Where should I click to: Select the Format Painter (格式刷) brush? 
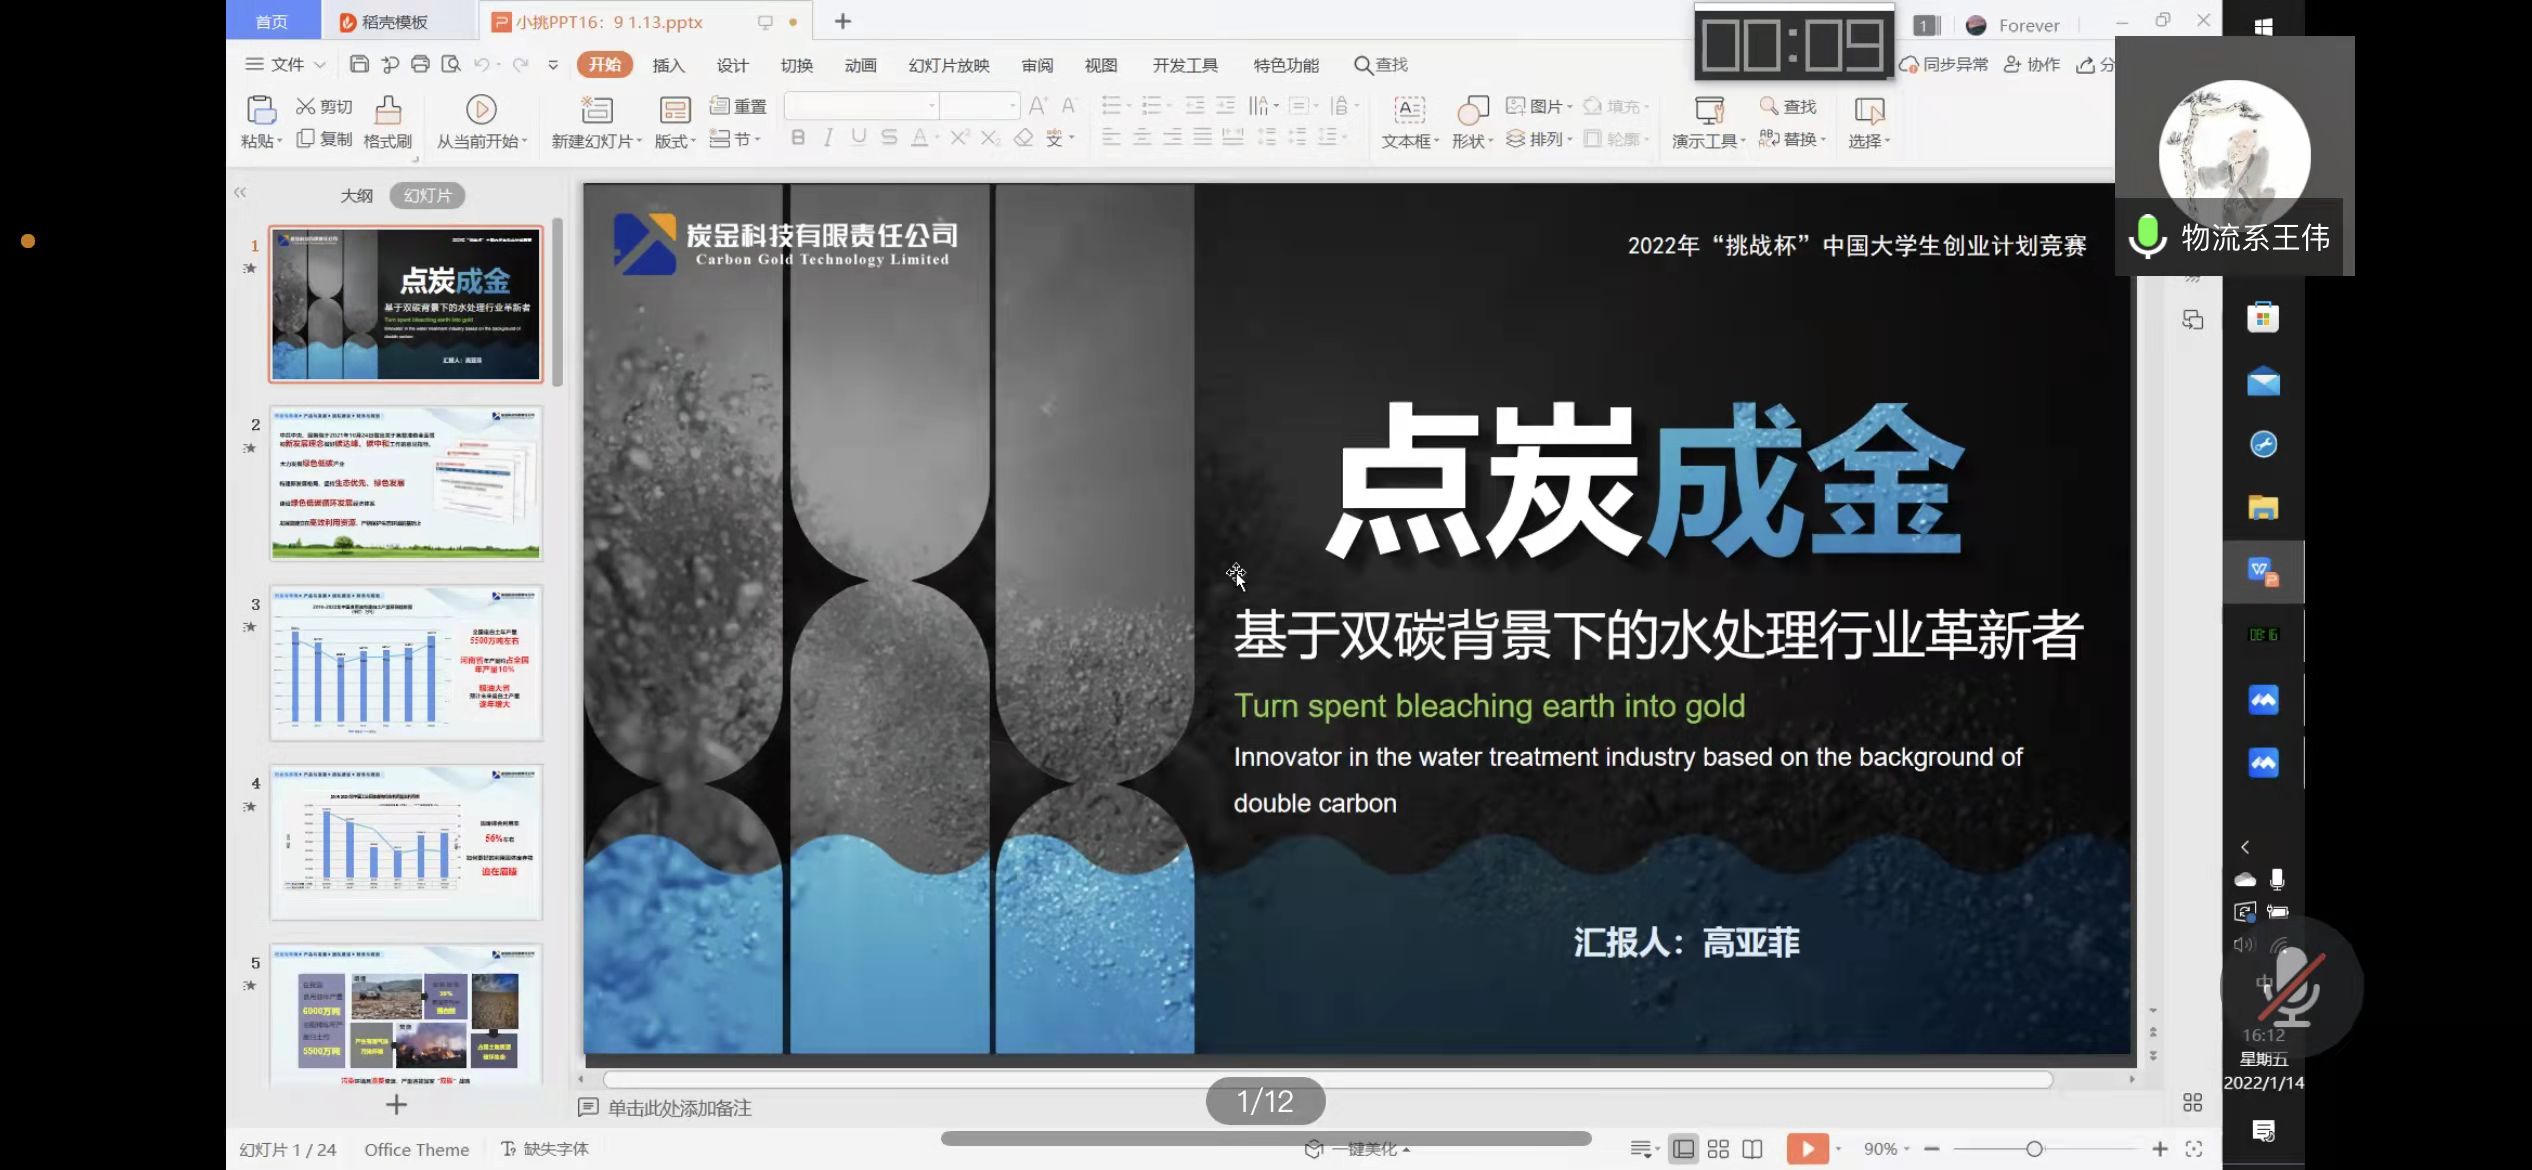click(x=388, y=122)
